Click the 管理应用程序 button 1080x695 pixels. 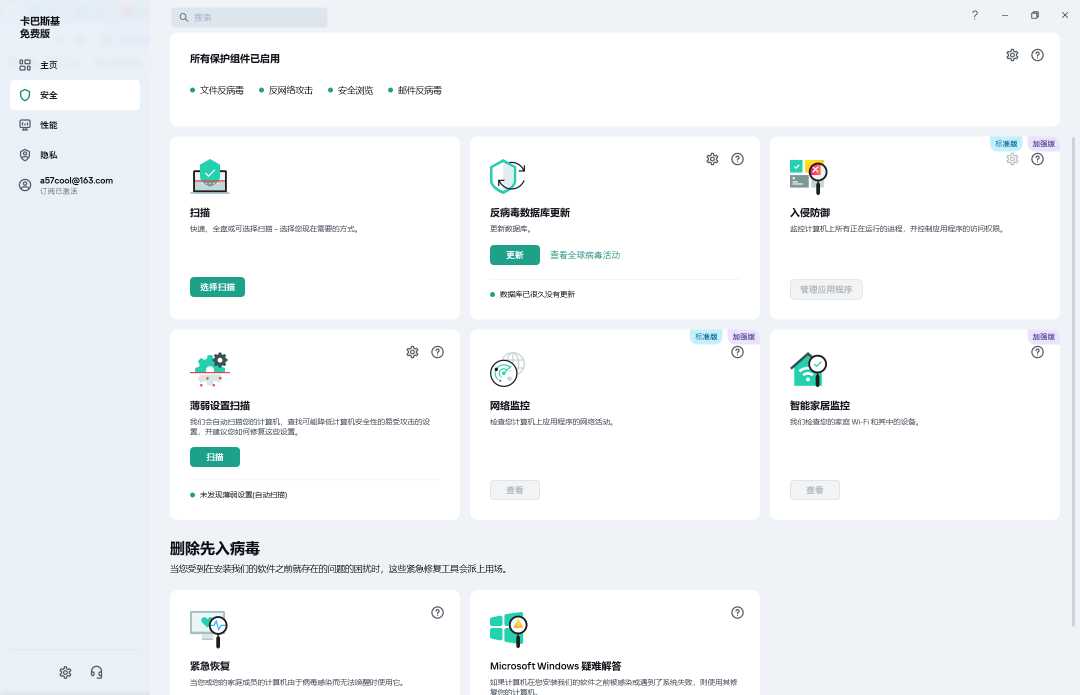(826, 289)
